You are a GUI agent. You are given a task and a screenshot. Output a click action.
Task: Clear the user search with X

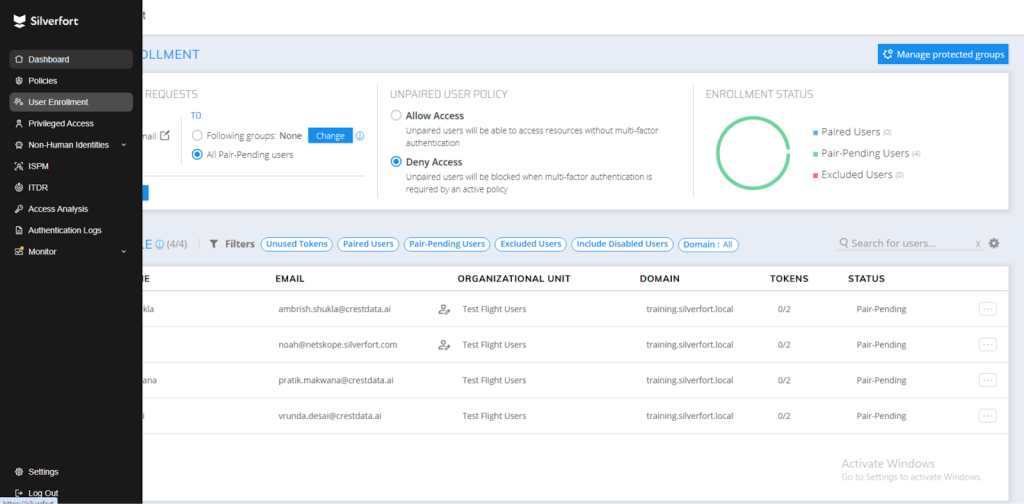978,244
